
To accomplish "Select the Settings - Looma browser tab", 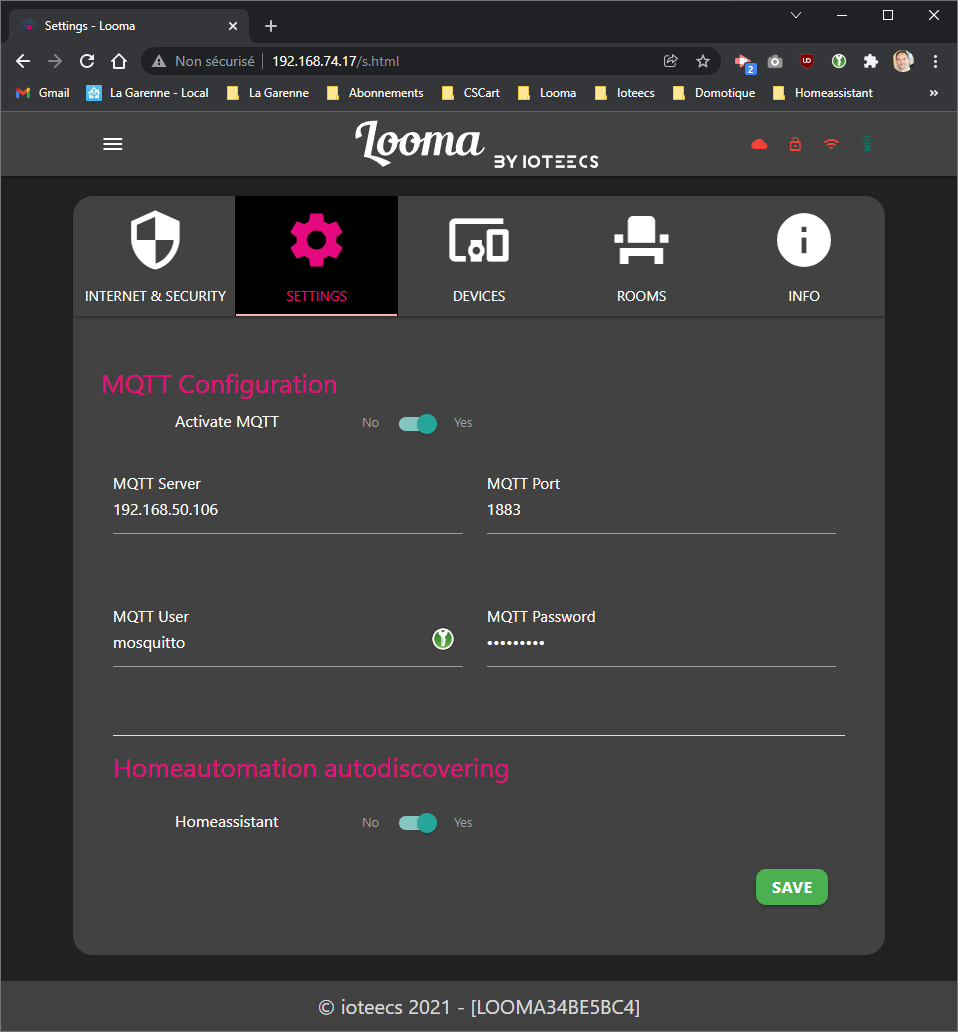I will point(129,26).
